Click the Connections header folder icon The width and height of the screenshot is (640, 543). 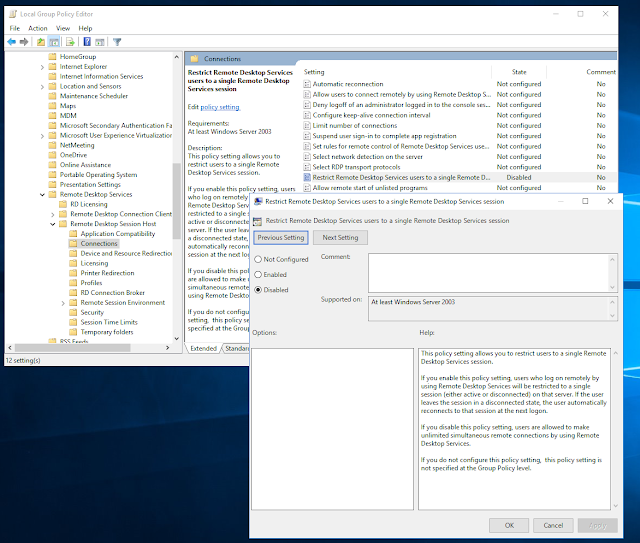(194, 59)
